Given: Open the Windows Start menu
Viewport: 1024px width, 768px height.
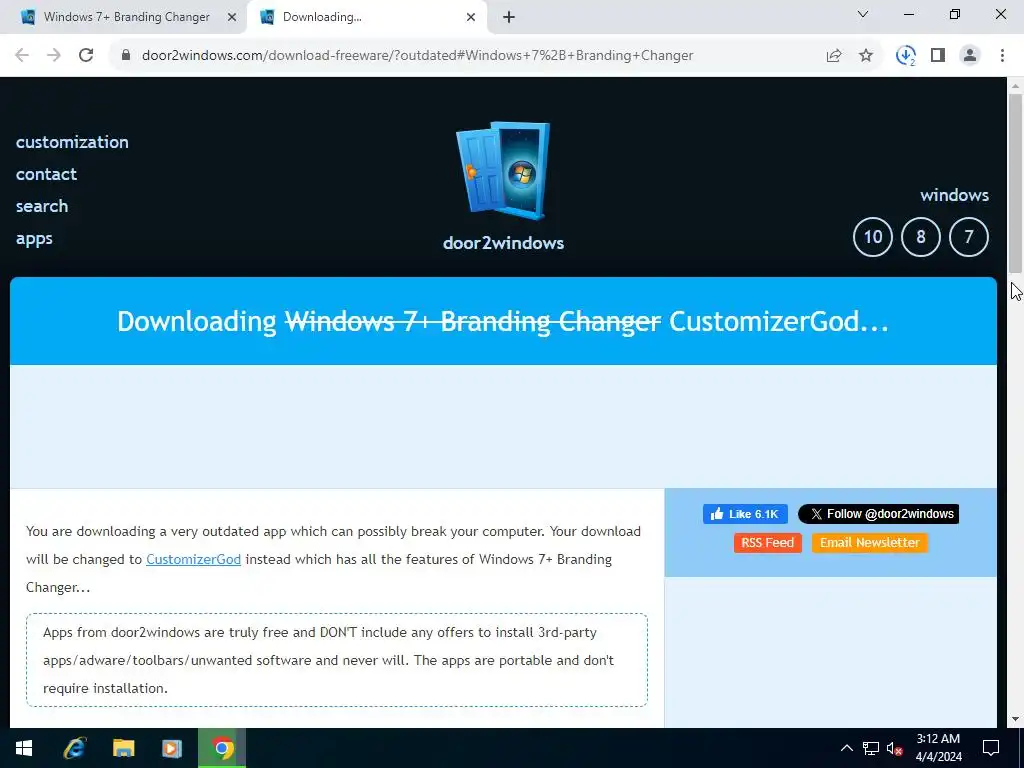Looking at the screenshot, I should 24,748.
